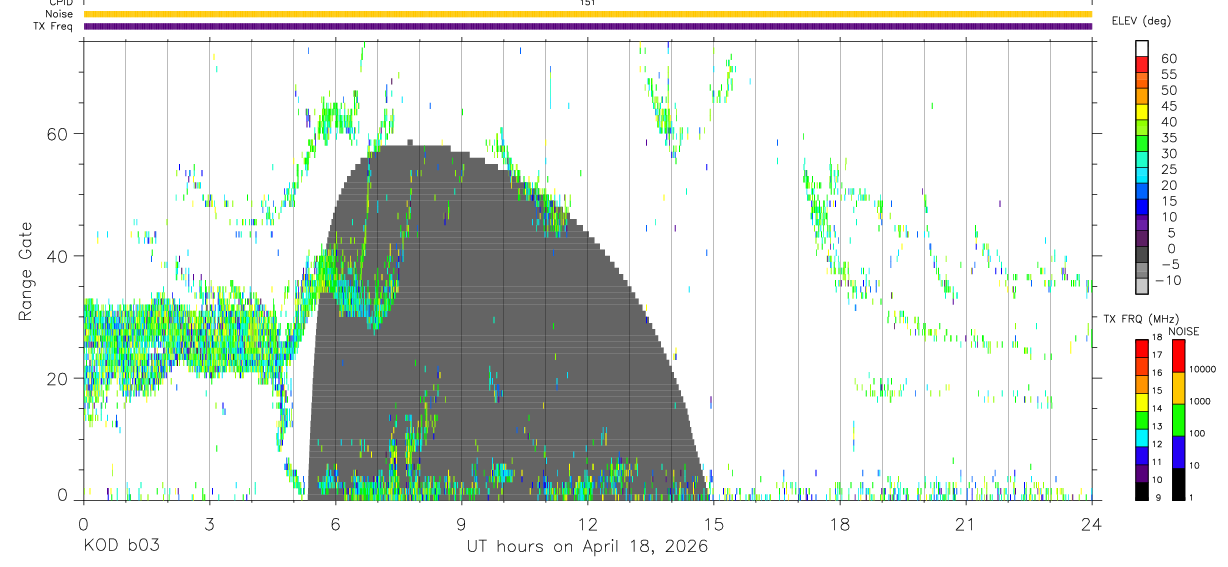
Task: Click the 15 tick on the UT hours axis
Action: pos(713,524)
